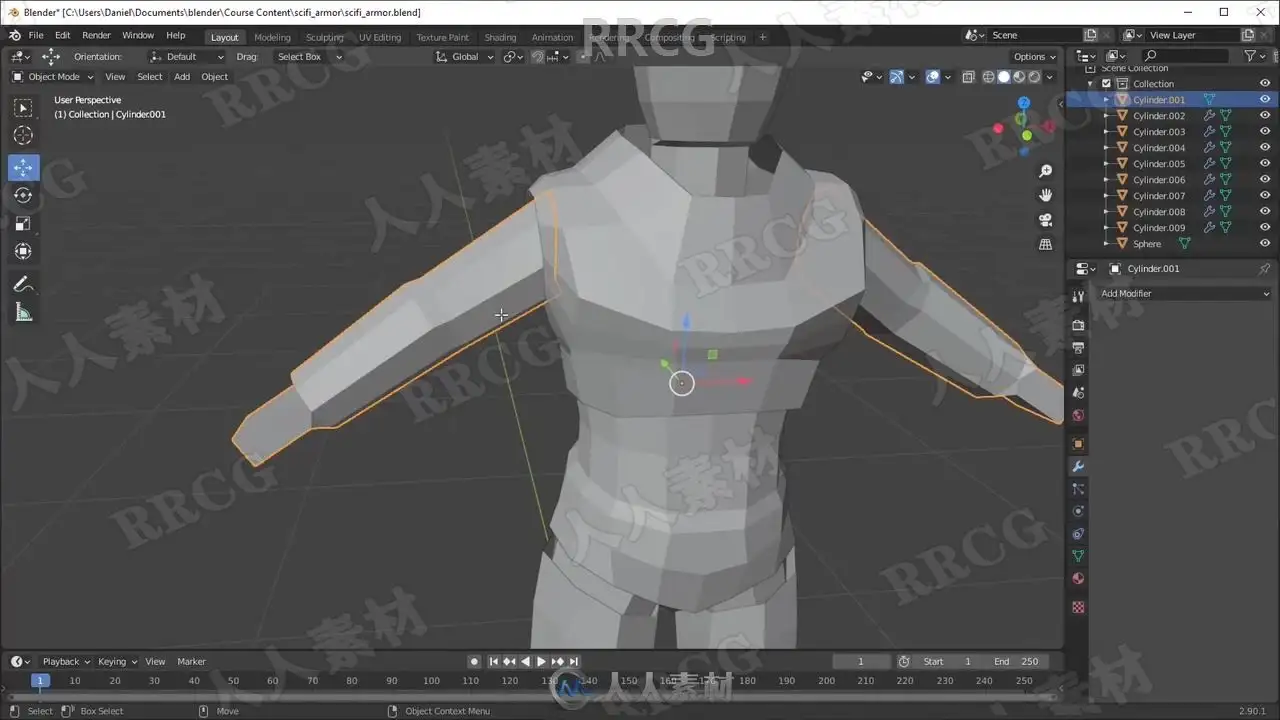Open the Physics properties tab
This screenshot has height=720, width=1280.
1078,511
